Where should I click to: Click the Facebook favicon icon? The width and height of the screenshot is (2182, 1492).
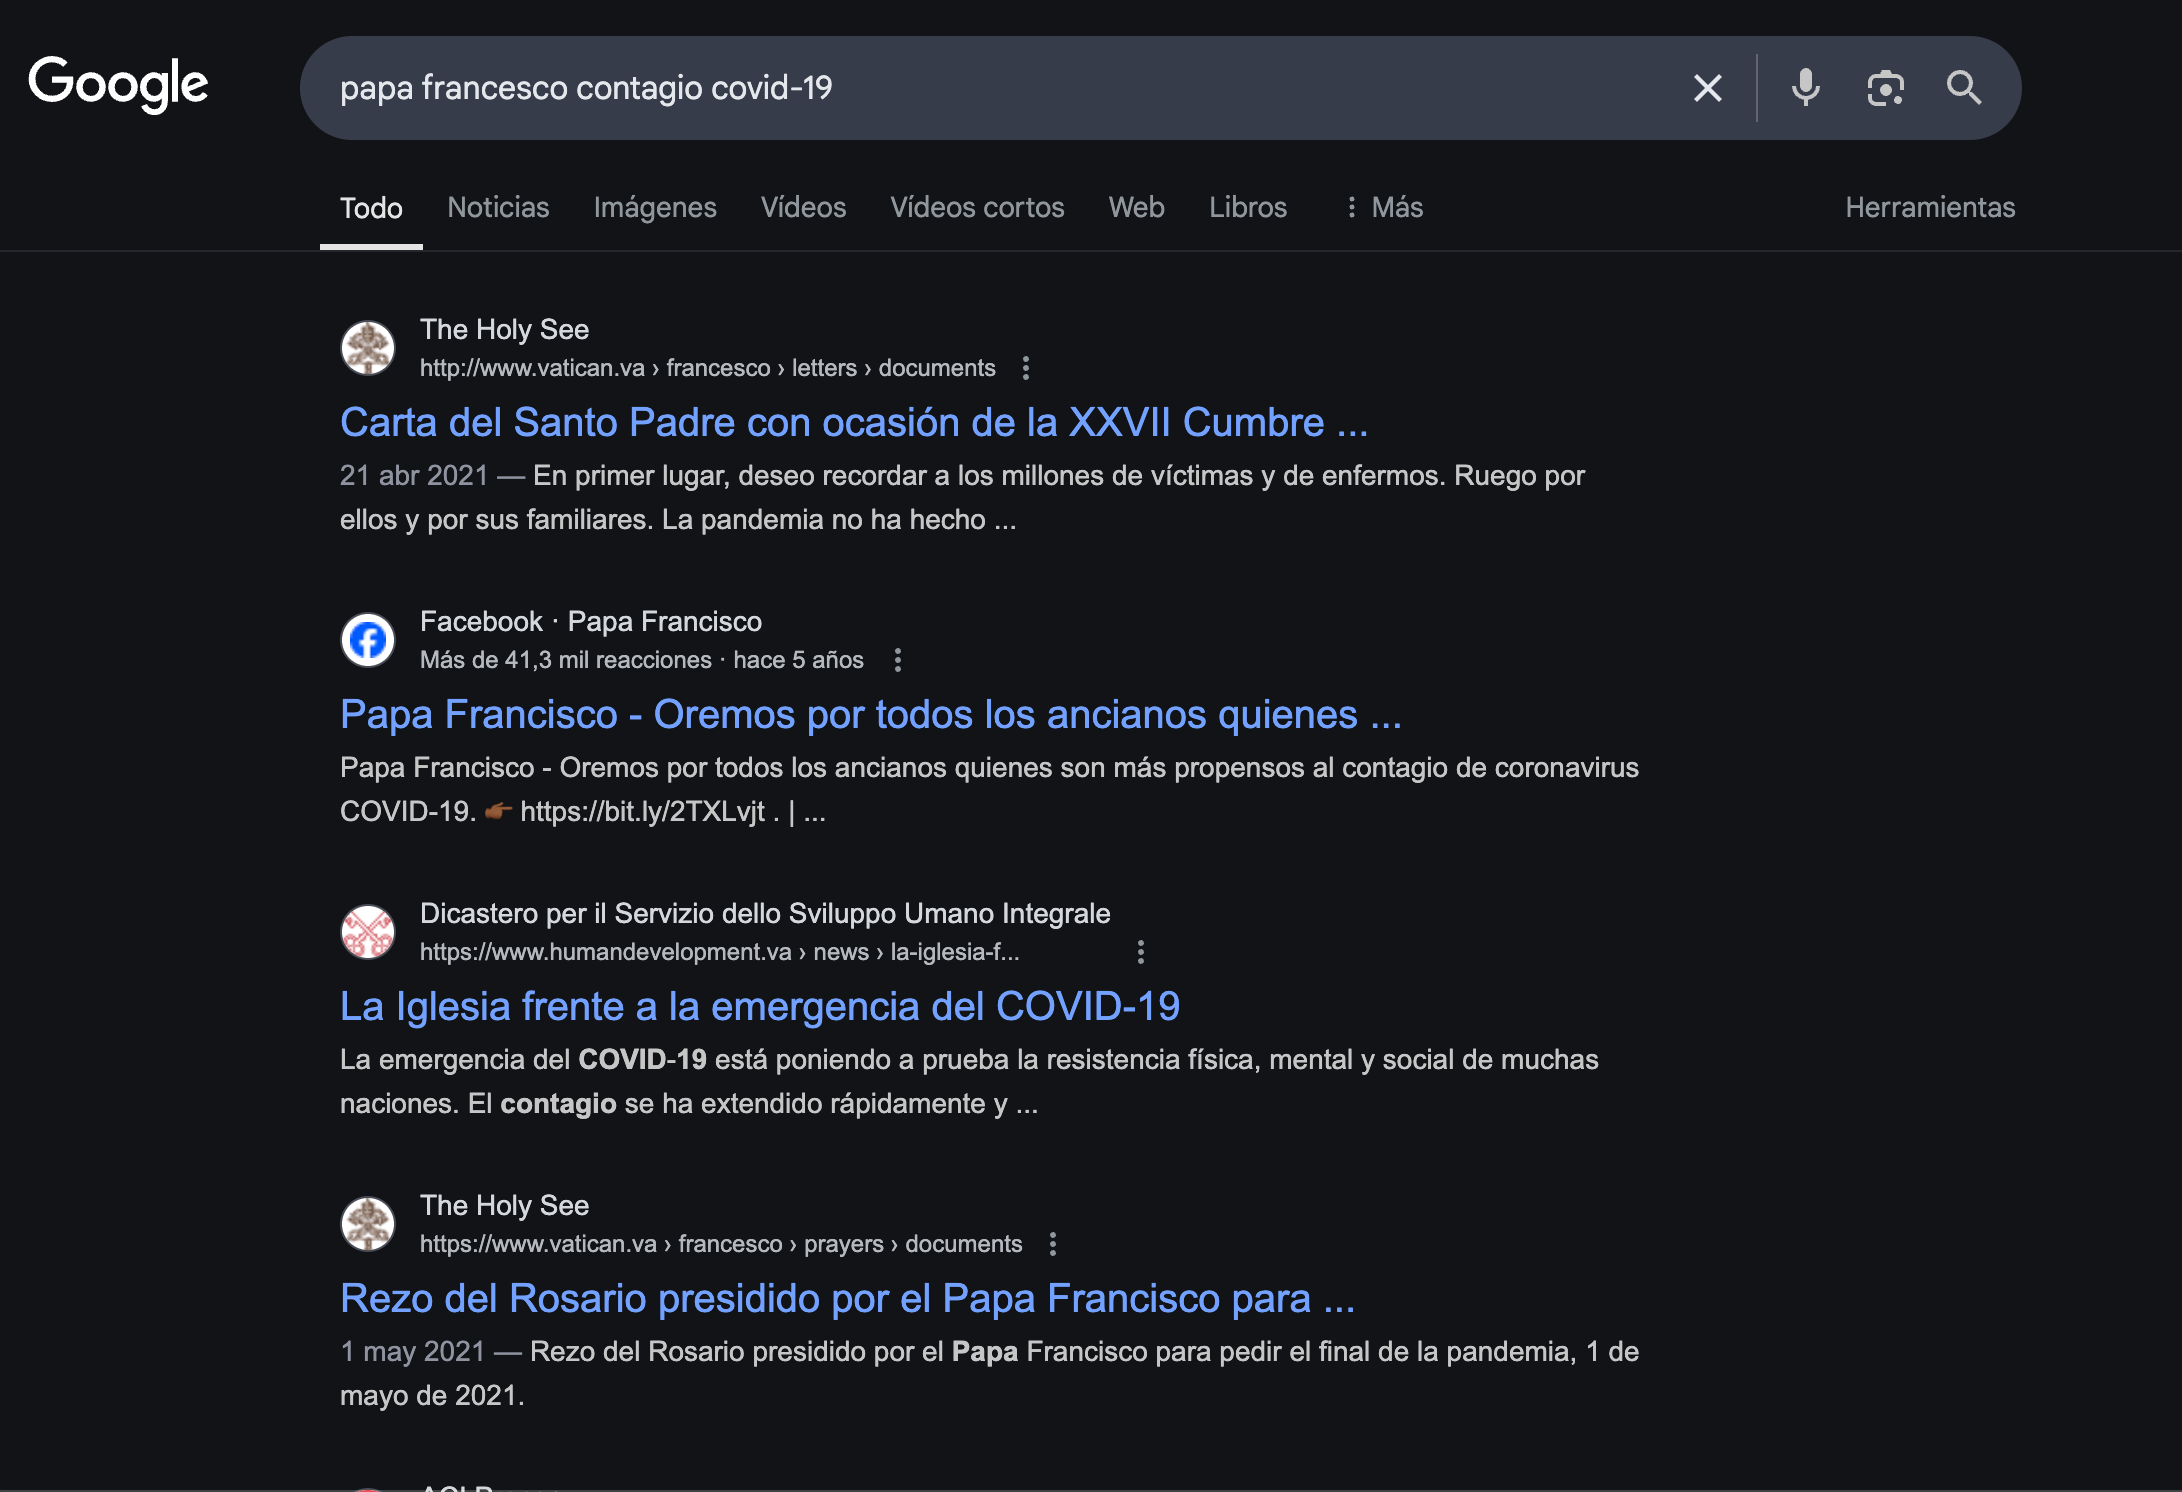point(368,640)
